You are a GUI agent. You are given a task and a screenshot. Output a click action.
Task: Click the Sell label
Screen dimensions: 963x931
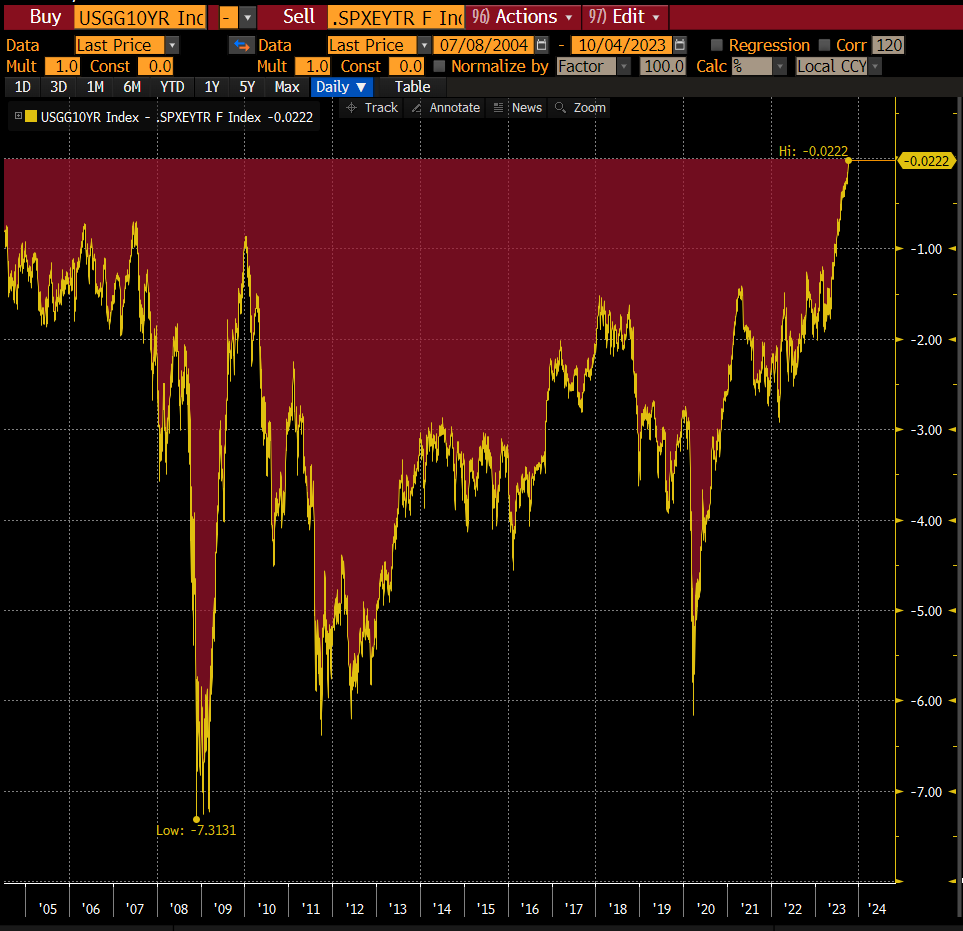coord(298,17)
